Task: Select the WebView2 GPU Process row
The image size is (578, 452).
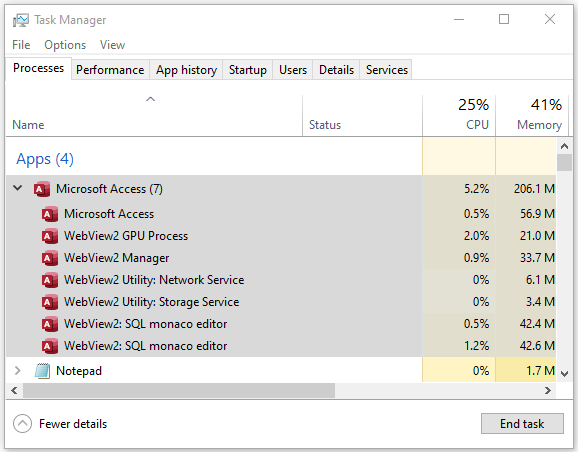Action: click(x=281, y=236)
